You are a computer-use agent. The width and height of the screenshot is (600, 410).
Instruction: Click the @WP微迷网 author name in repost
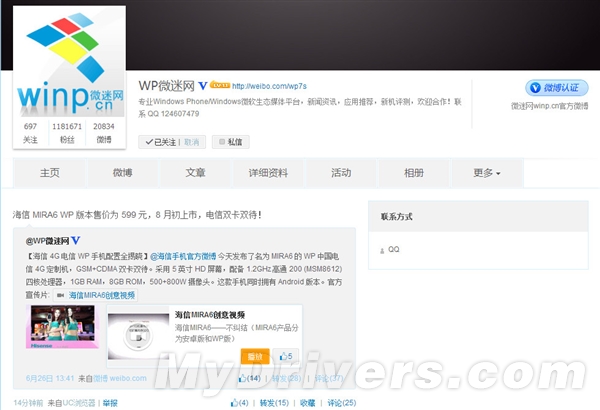(47, 241)
